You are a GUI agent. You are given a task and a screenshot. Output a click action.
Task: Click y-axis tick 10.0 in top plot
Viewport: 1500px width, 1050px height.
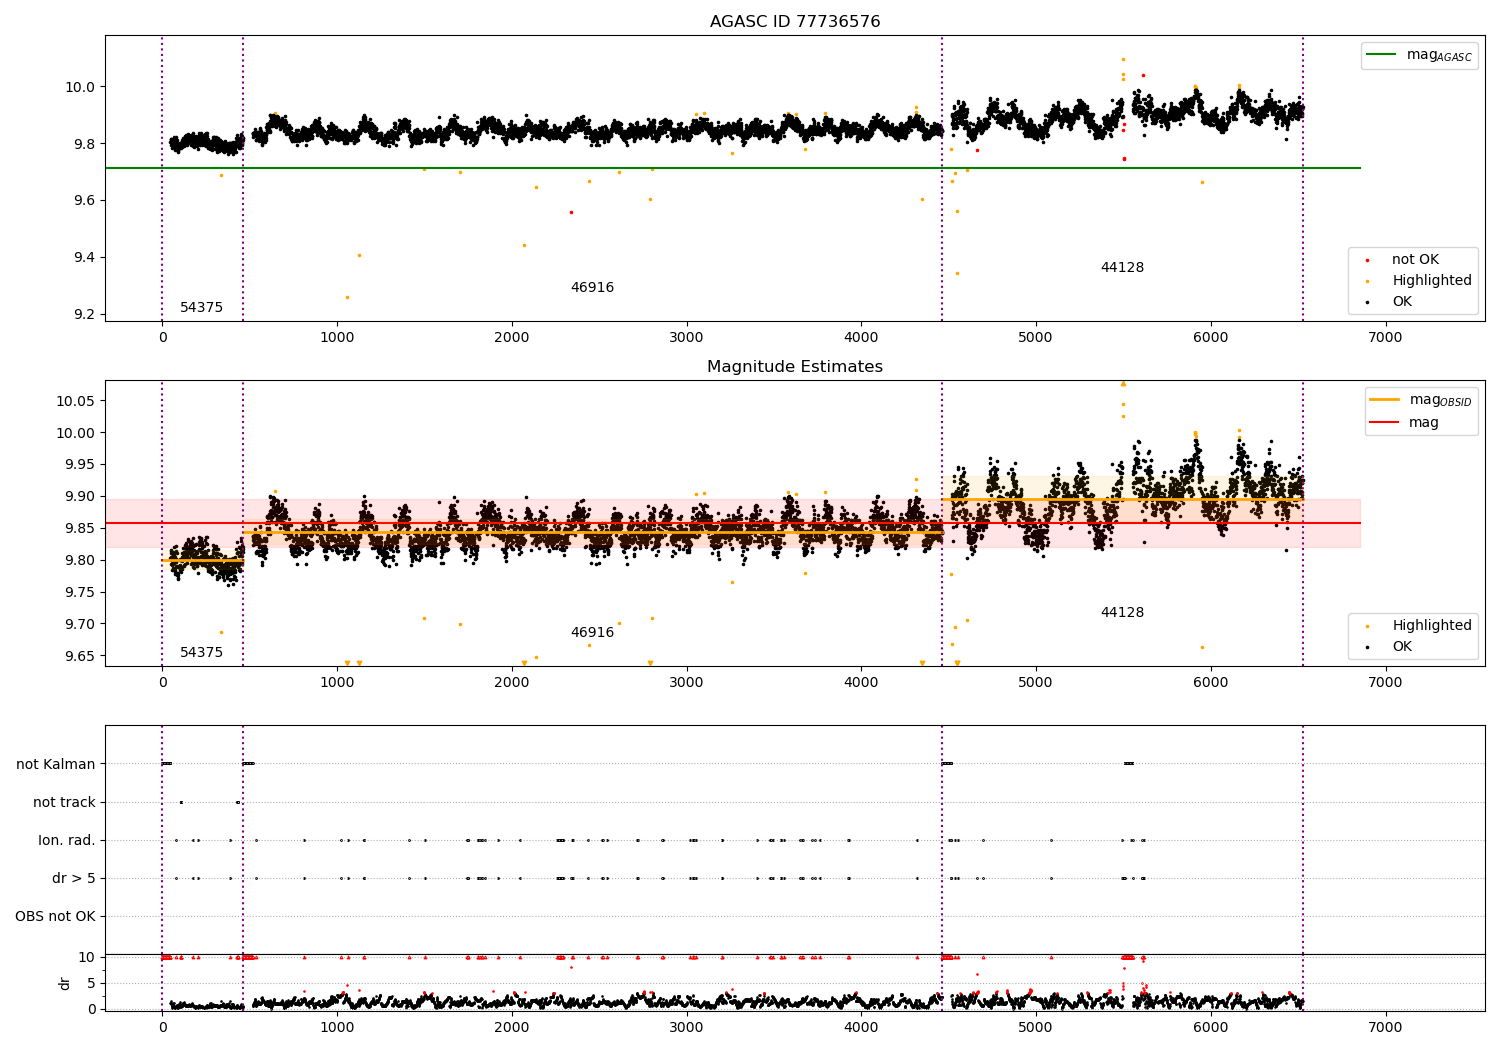click(80, 87)
